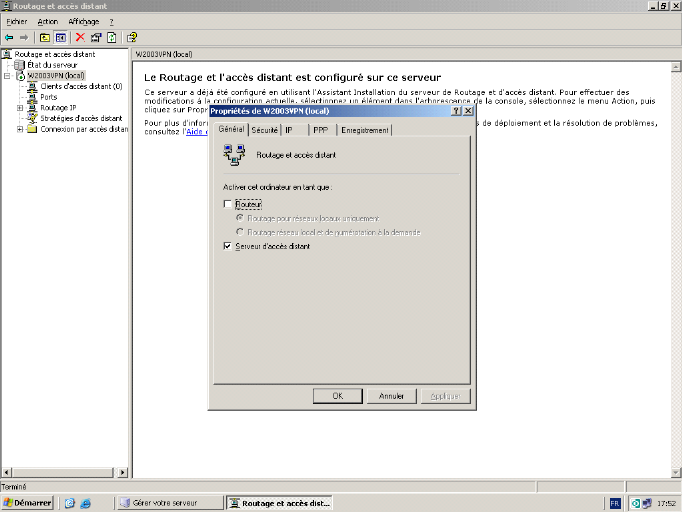Open the Show Desktop quick launch icon
Viewport: 682px width, 512px height.
[70, 503]
